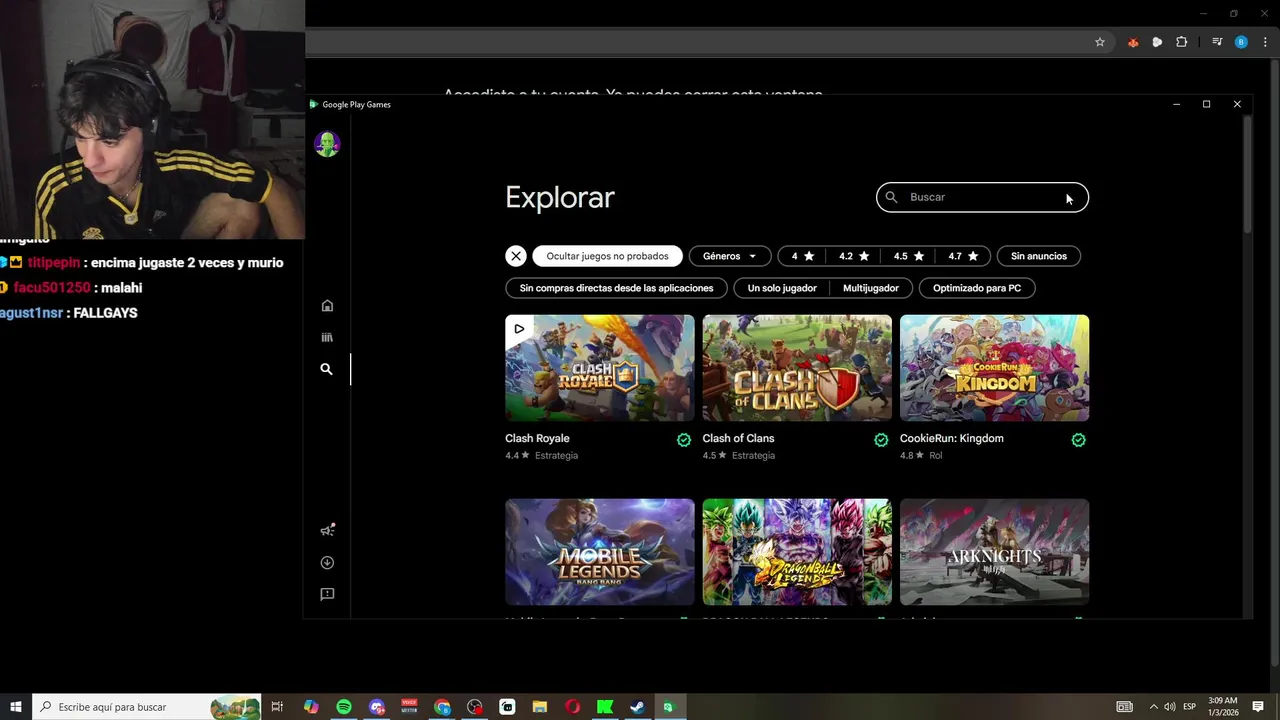This screenshot has width=1280, height=720.
Task: Toggle the 4.5 stars rating filter
Action: click(x=909, y=256)
